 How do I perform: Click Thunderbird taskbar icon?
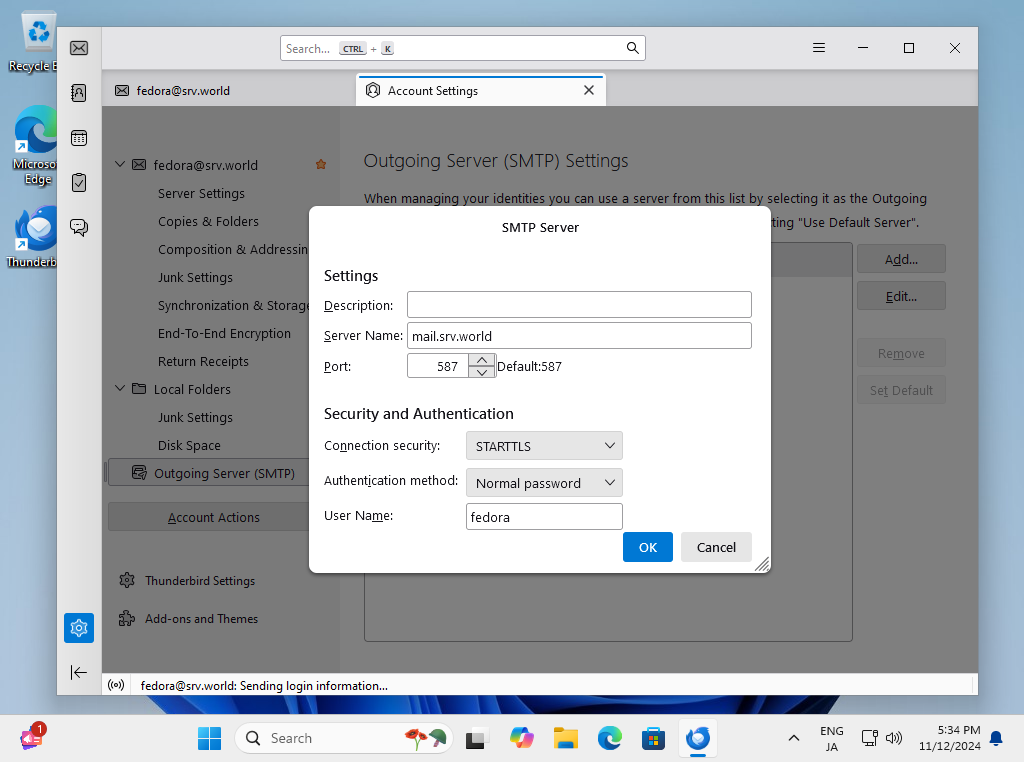tap(697, 738)
